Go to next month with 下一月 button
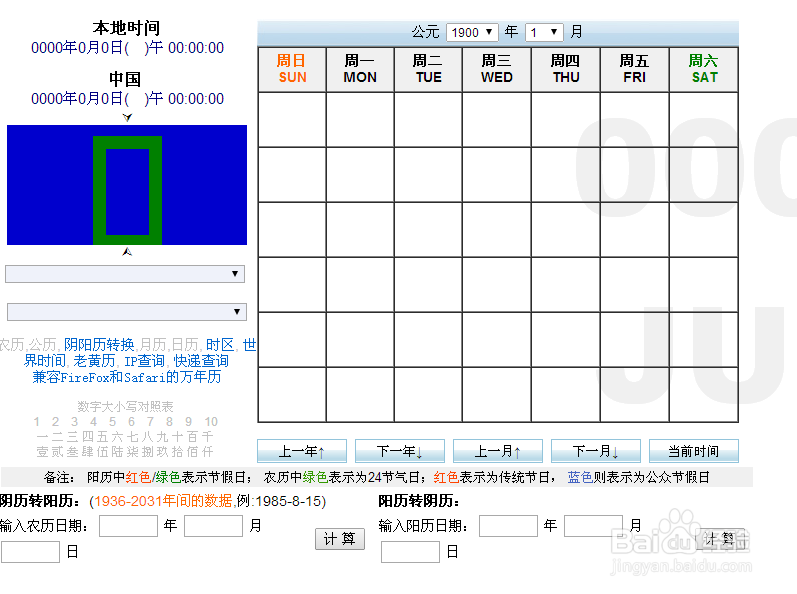The height and width of the screenshot is (594, 797). pyautogui.click(x=596, y=451)
